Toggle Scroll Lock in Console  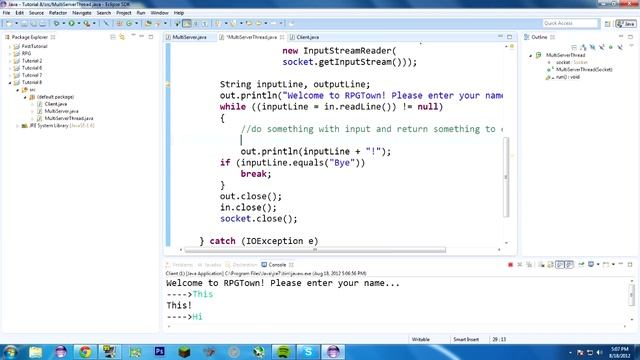(x=550, y=264)
